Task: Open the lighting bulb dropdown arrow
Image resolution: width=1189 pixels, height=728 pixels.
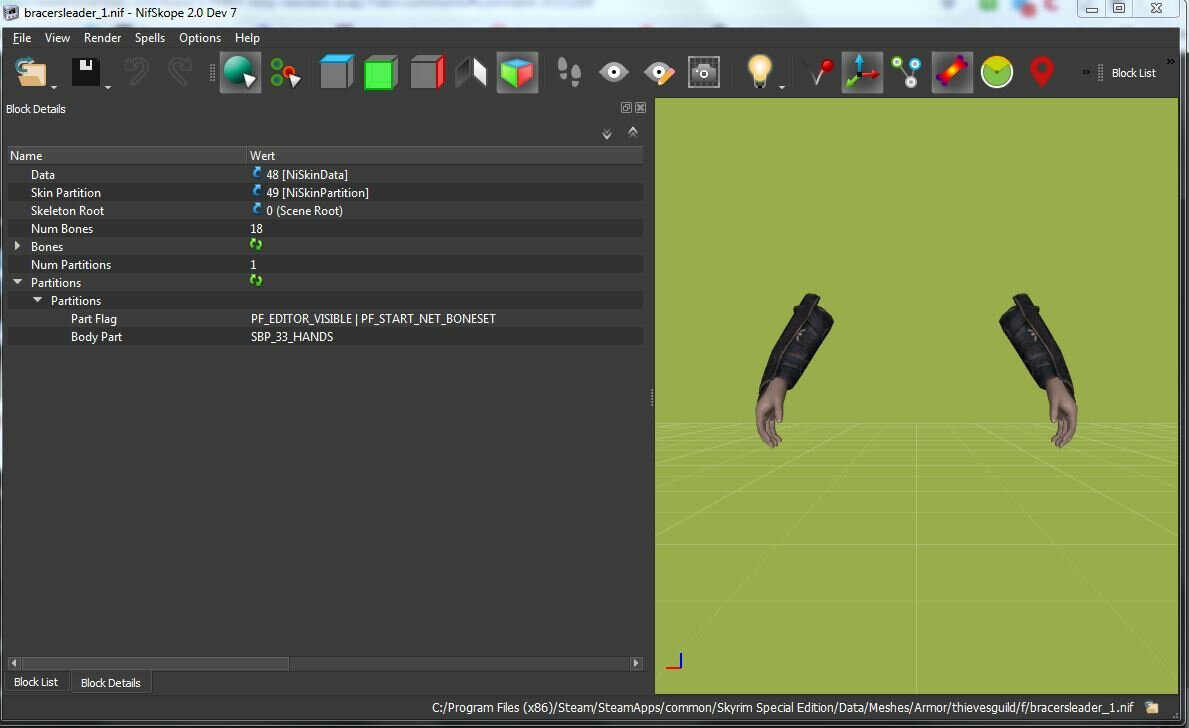Action: click(782, 87)
